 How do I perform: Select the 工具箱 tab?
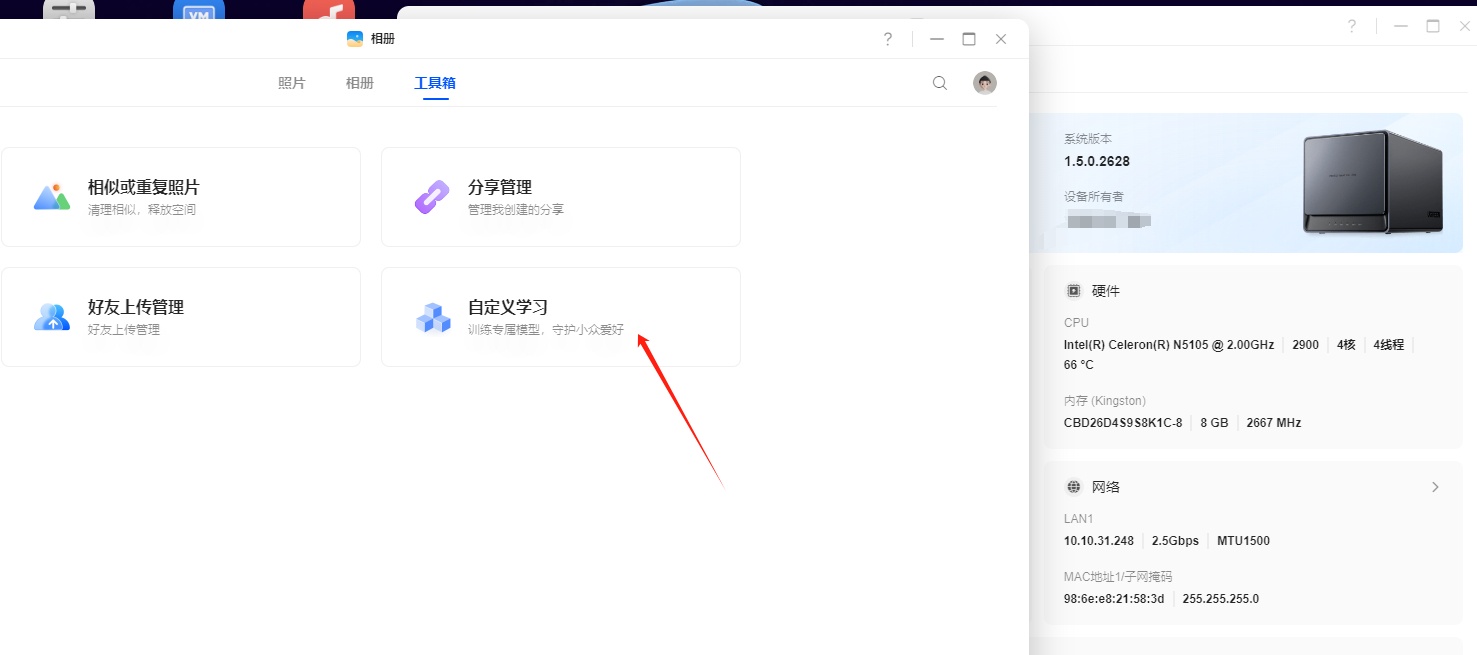click(x=435, y=83)
